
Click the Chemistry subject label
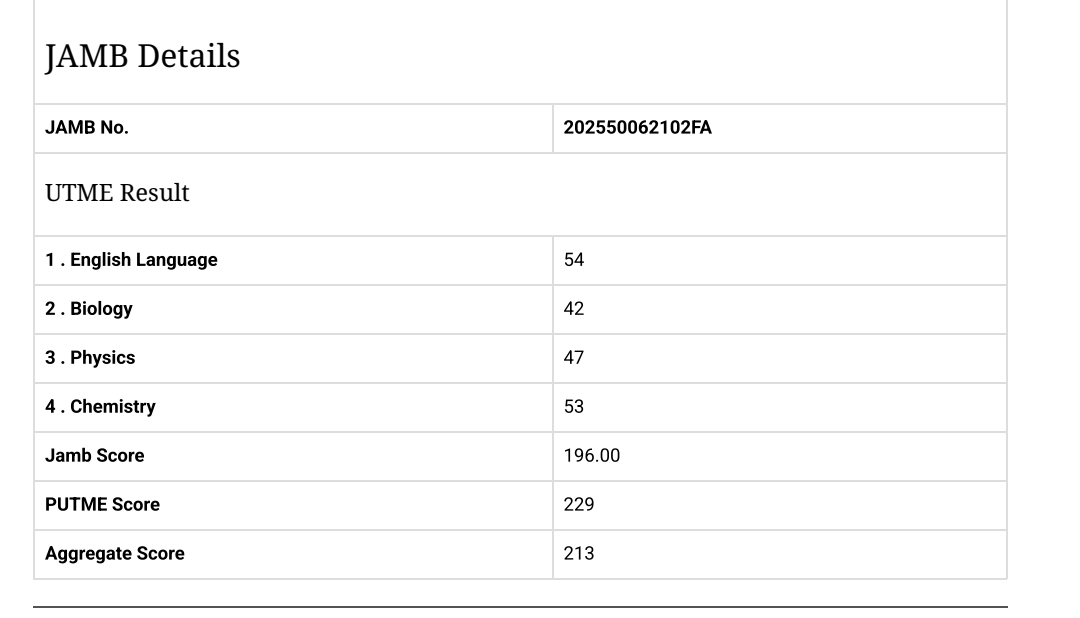(112, 407)
